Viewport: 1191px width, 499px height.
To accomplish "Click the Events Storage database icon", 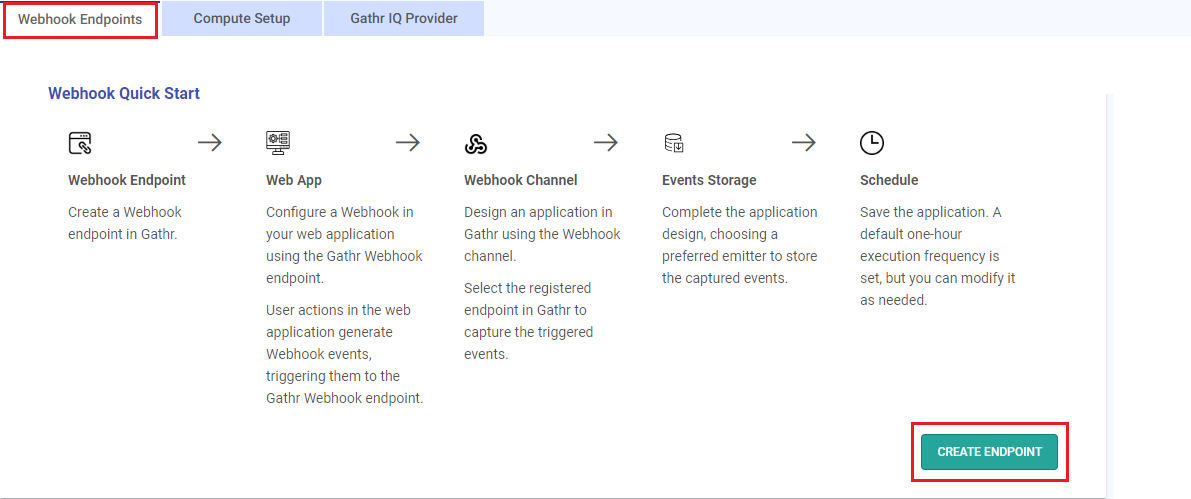I will (674, 143).
